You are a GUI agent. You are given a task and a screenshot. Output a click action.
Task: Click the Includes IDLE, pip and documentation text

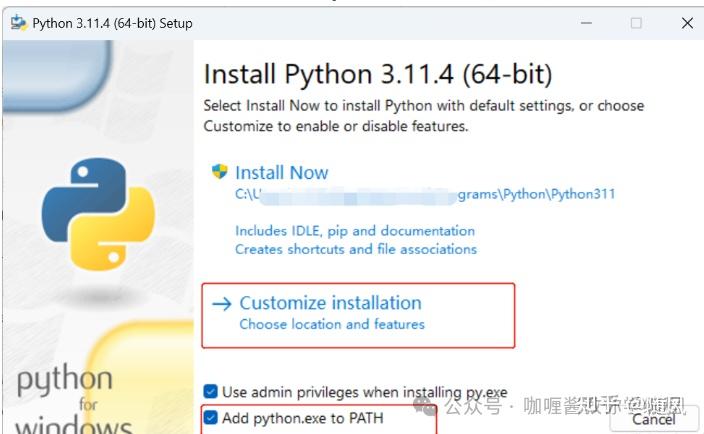[355, 231]
